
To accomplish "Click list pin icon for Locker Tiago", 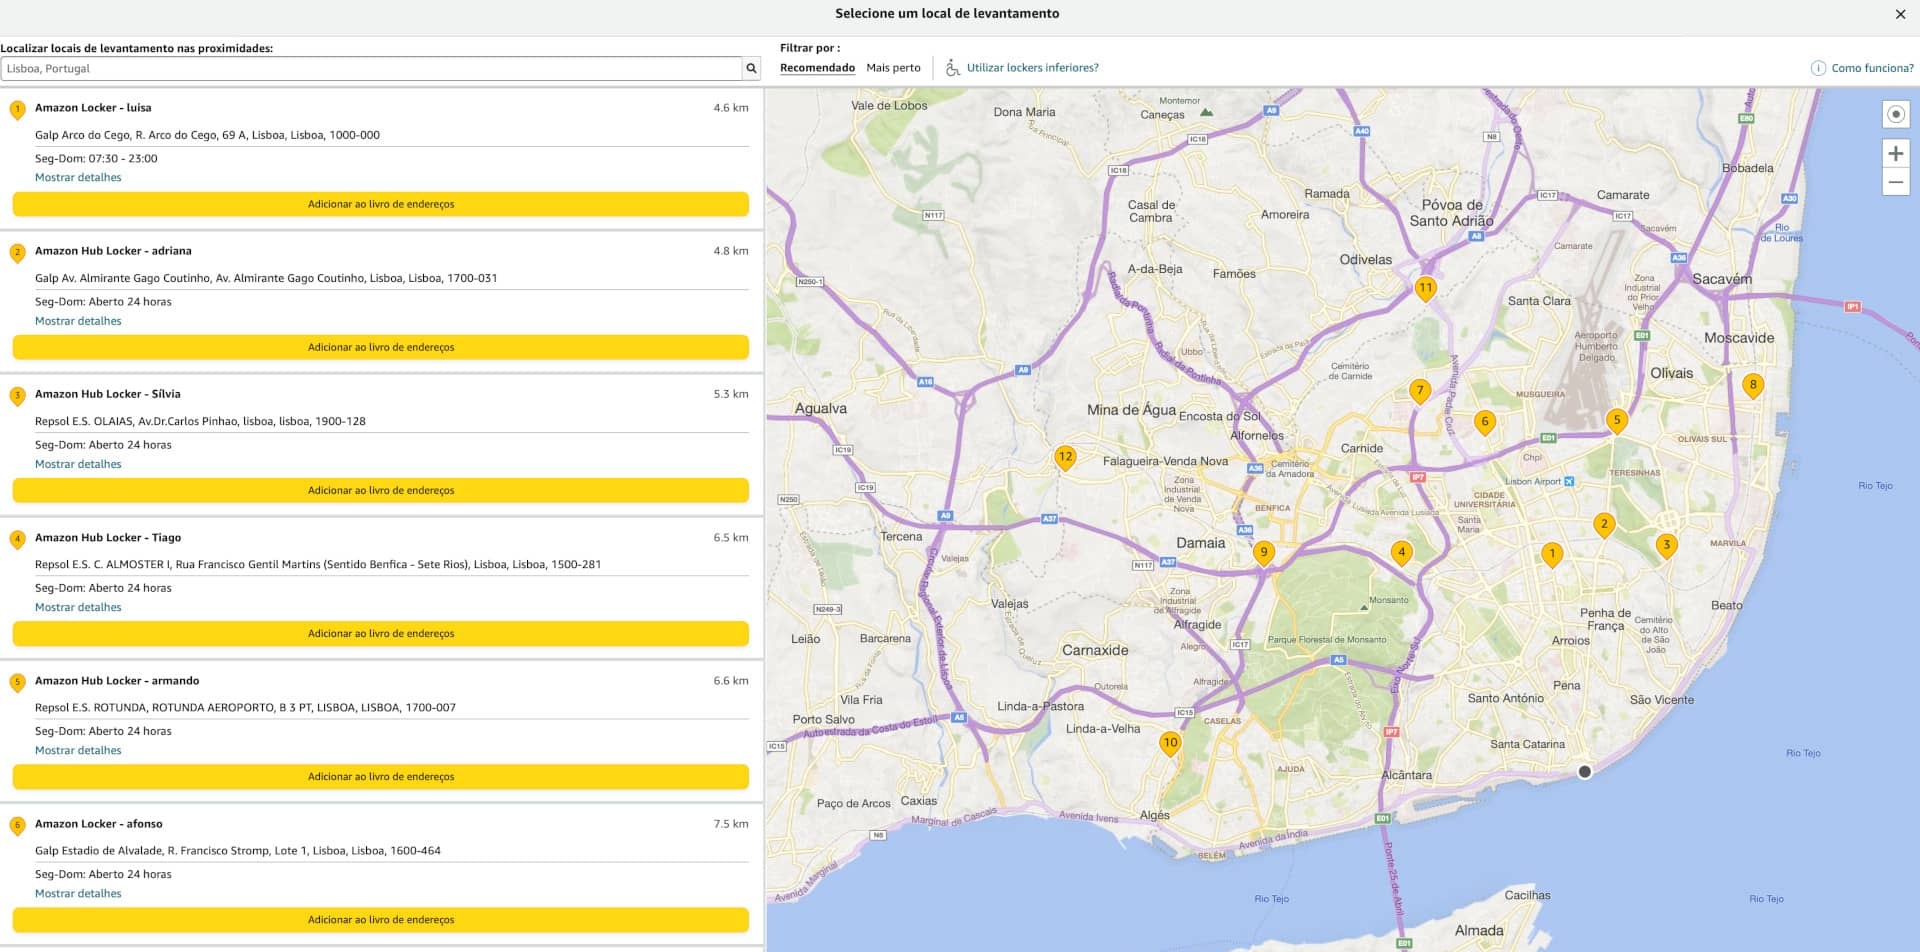I will pyautogui.click(x=17, y=540).
